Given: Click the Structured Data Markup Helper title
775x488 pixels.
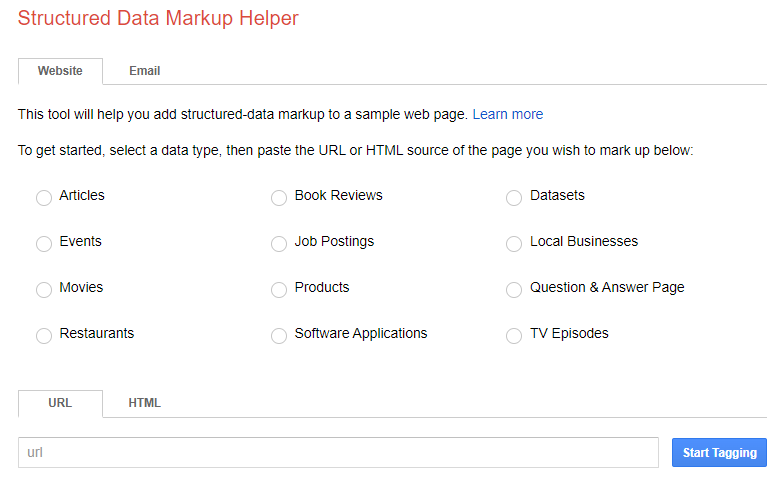Looking at the screenshot, I should [x=158, y=18].
